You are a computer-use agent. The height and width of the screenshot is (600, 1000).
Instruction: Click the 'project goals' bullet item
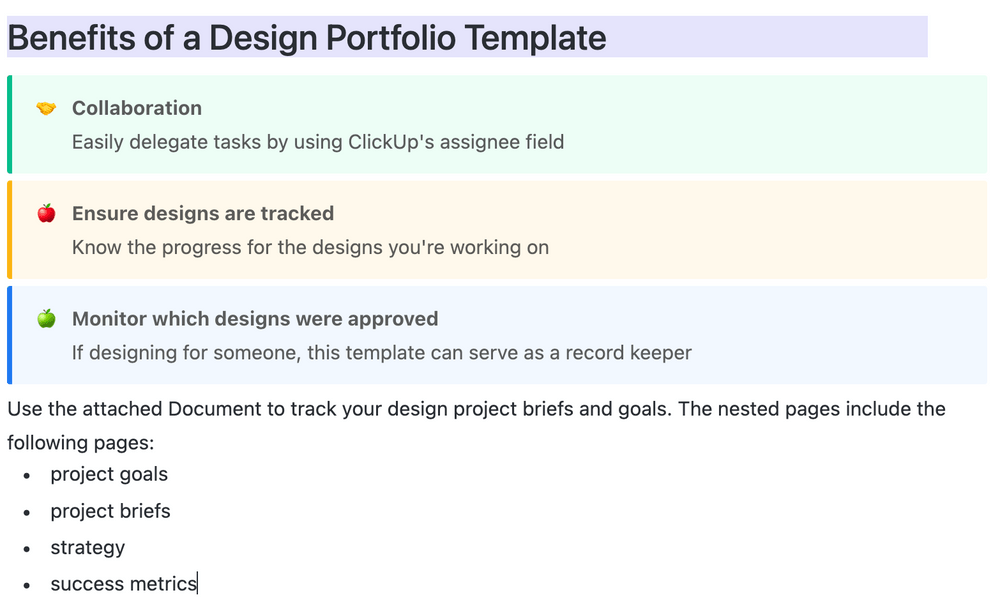pos(109,474)
